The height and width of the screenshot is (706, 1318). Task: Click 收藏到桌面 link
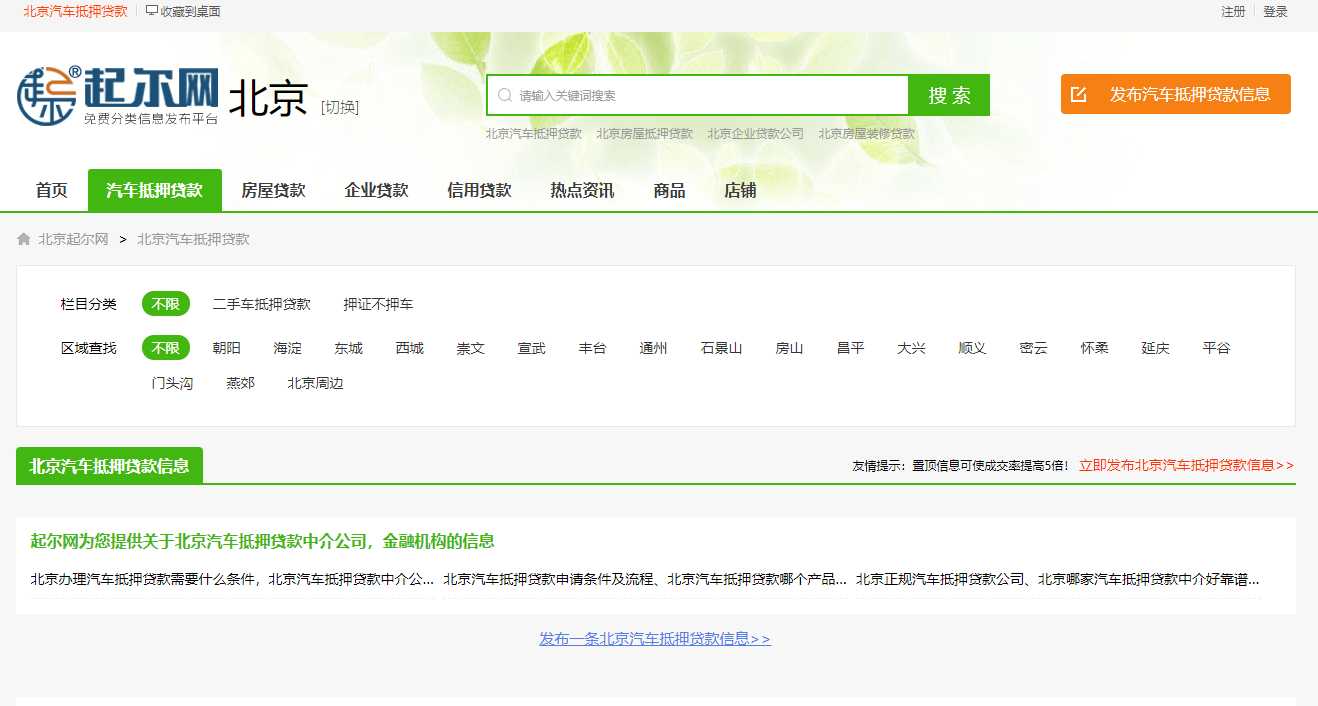(x=190, y=12)
